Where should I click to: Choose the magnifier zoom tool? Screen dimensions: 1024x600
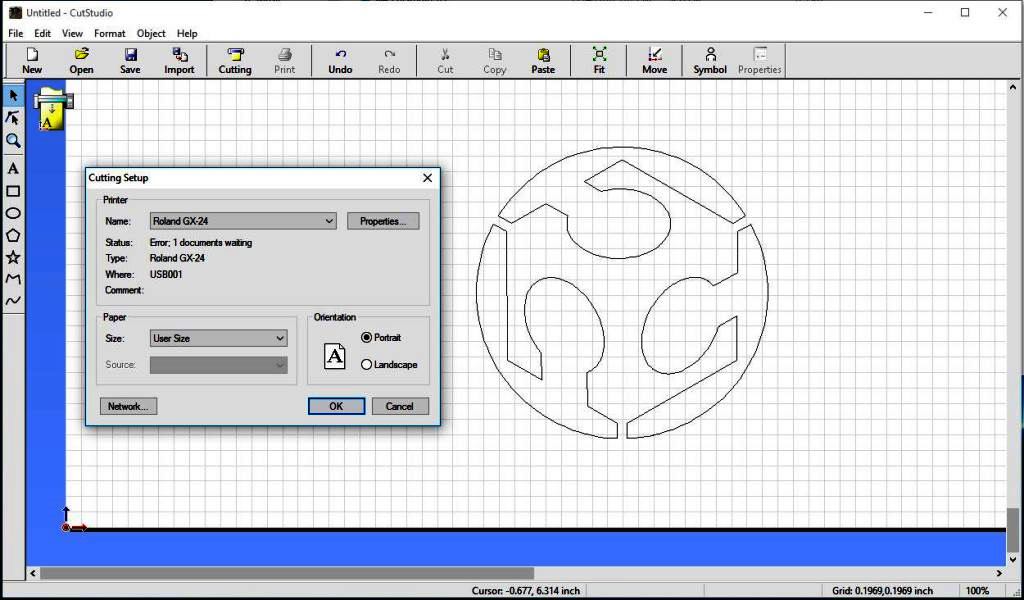tap(13, 140)
